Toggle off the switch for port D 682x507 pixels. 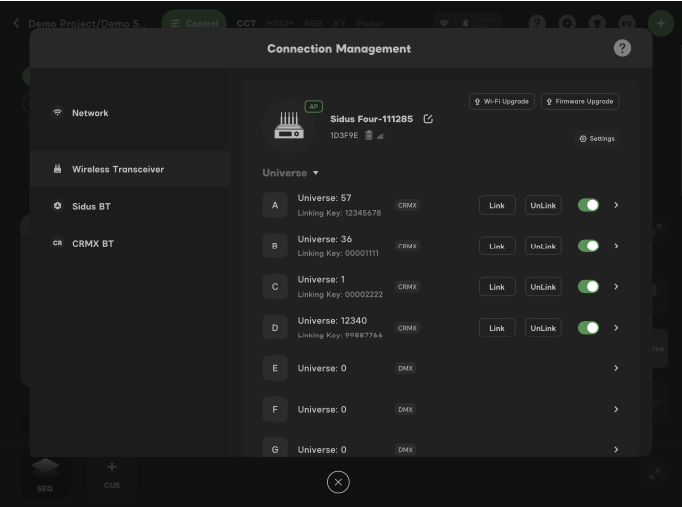click(588, 328)
